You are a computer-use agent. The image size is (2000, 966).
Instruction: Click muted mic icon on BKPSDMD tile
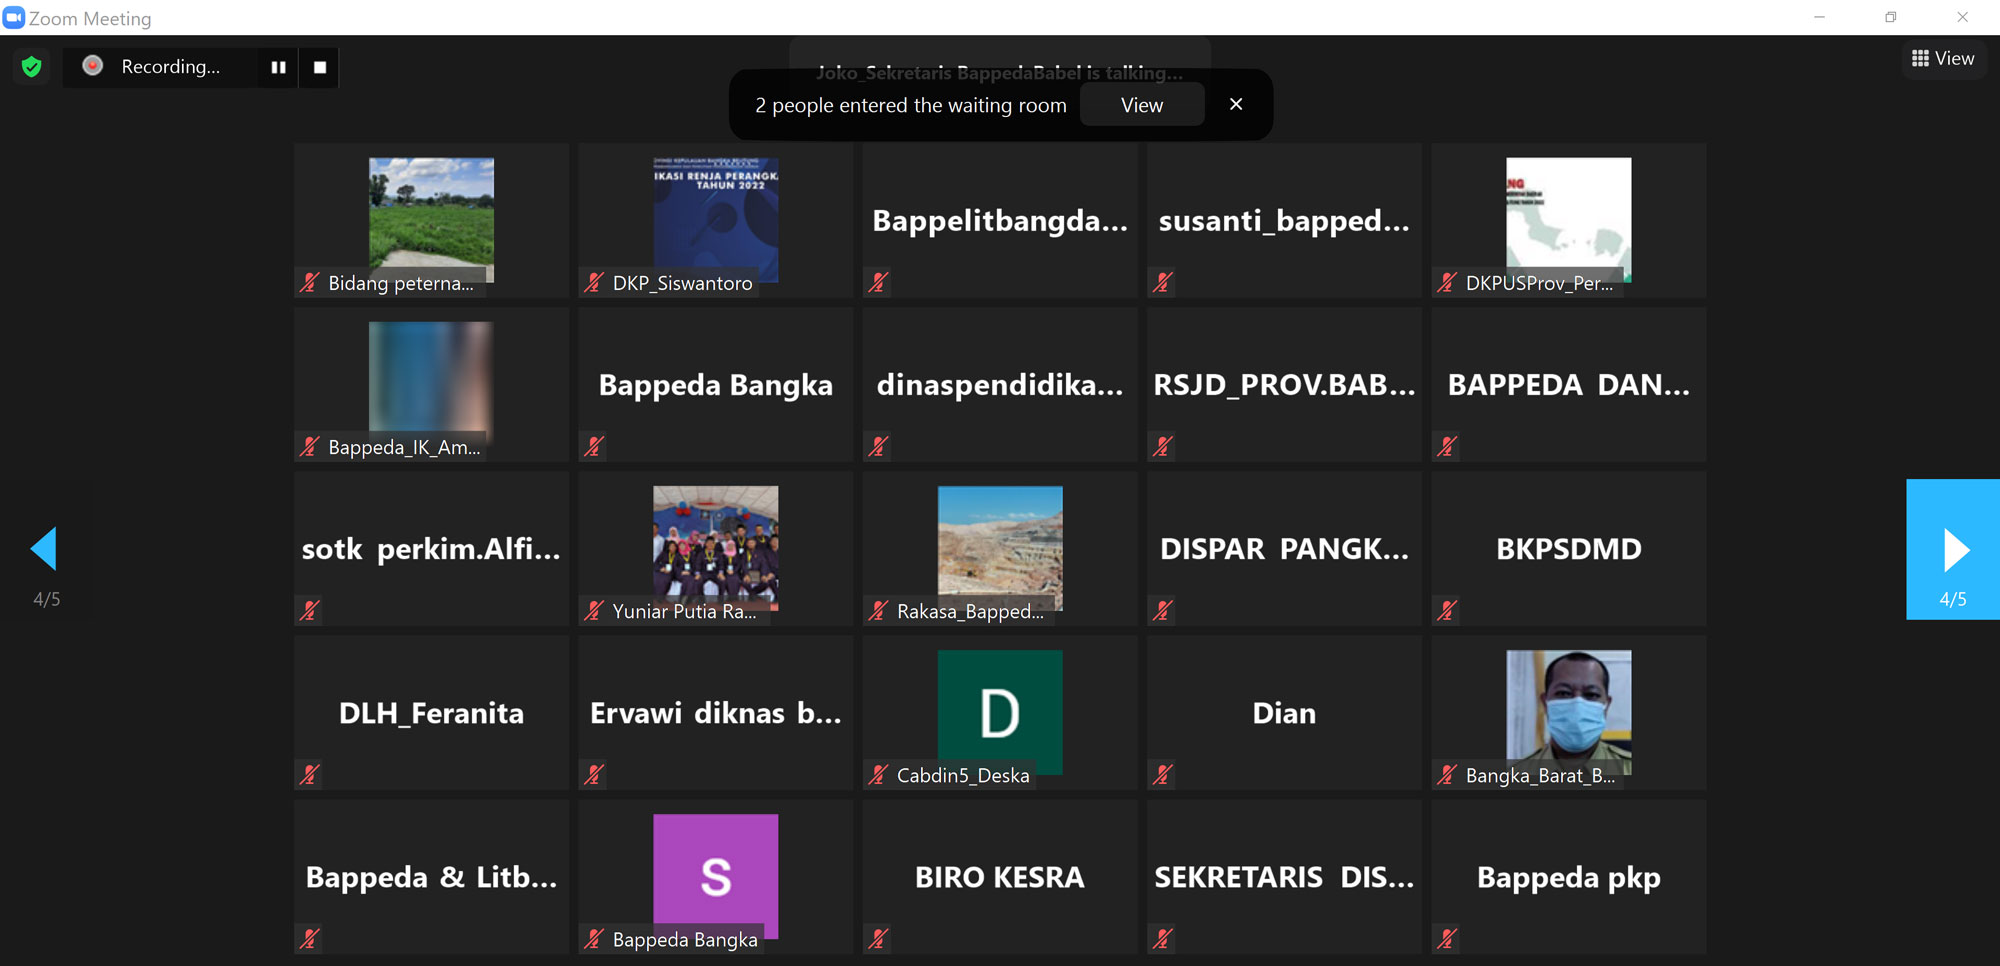pyautogui.click(x=1447, y=610)
